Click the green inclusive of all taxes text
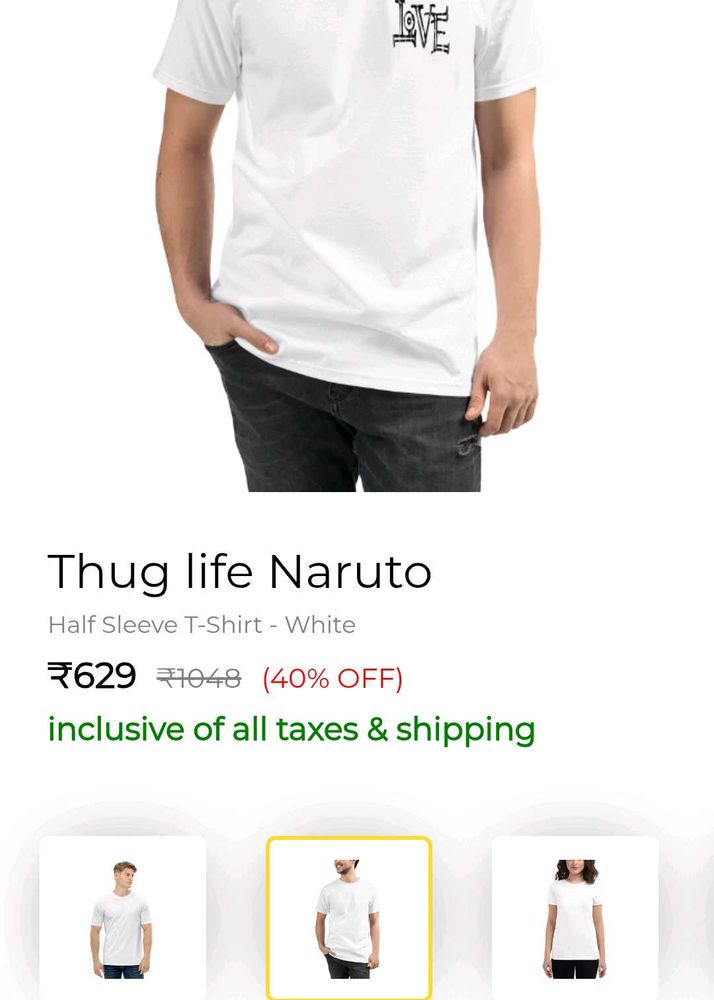714x1000 pixels. [x=291, y=730]
